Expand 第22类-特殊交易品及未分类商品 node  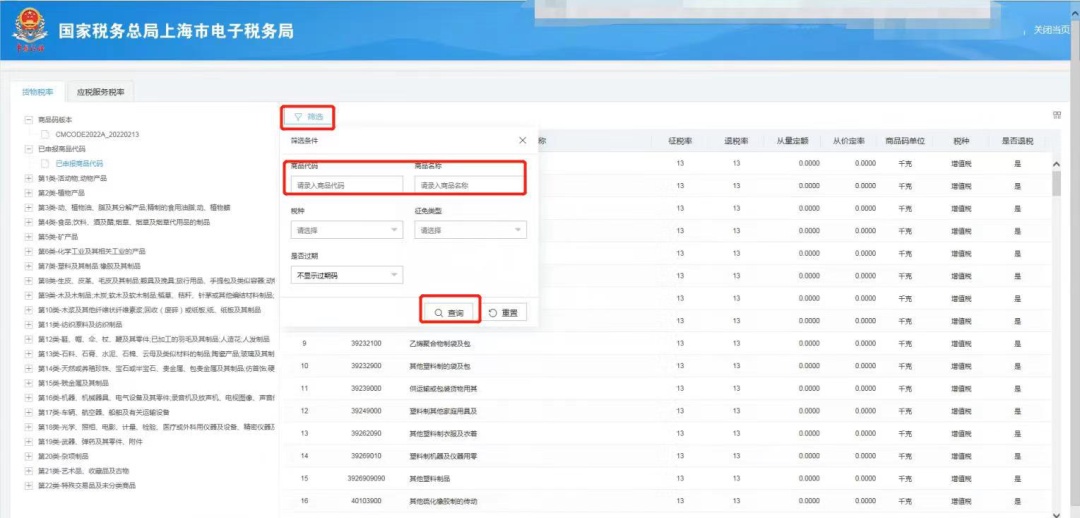[28, 485]
